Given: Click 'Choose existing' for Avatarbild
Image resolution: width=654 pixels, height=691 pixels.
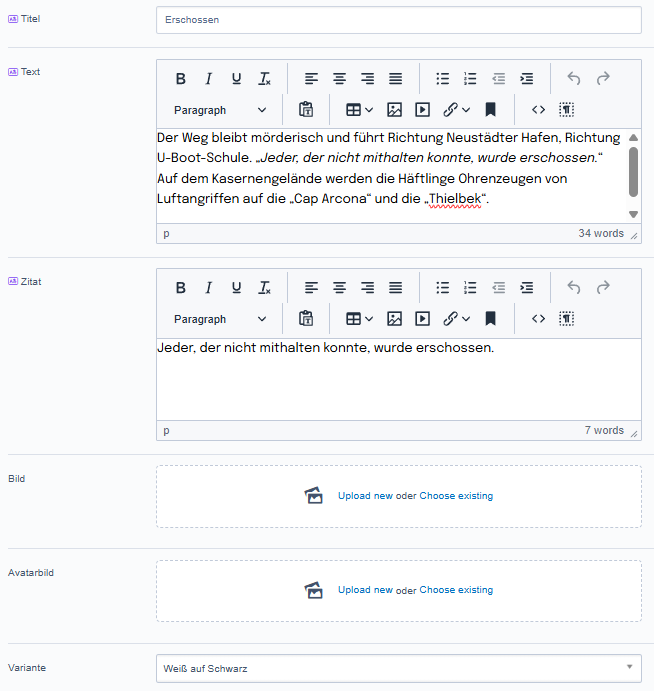Looking at the screenshot, I should [x=456, y=590].
